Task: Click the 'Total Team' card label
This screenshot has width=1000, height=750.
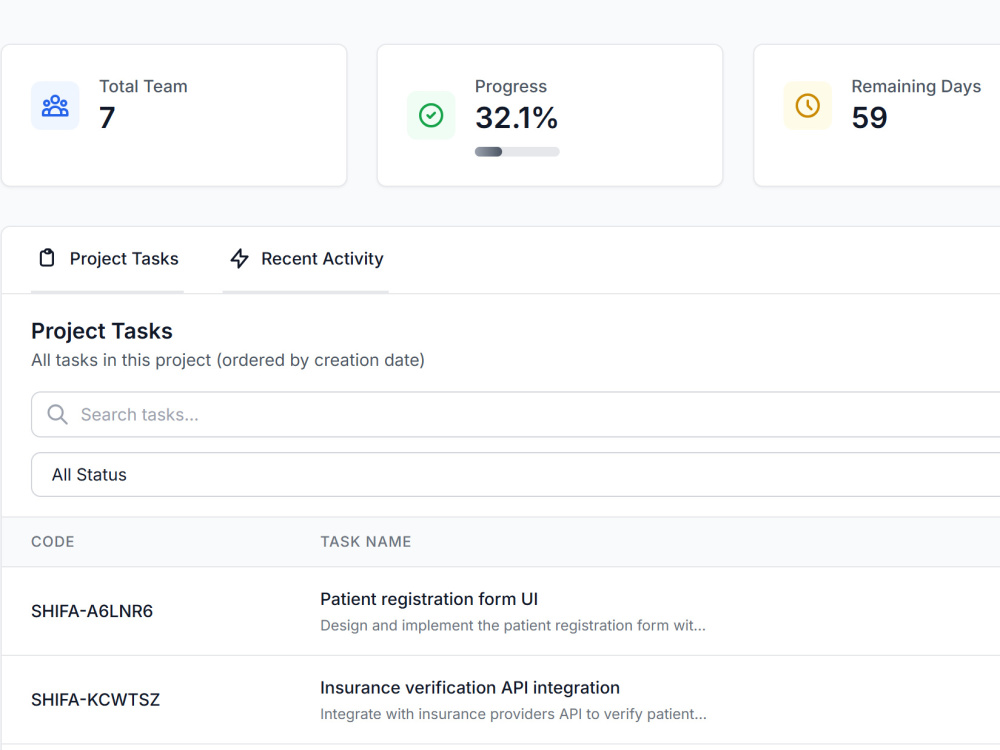Action: [x=143, y=86]
